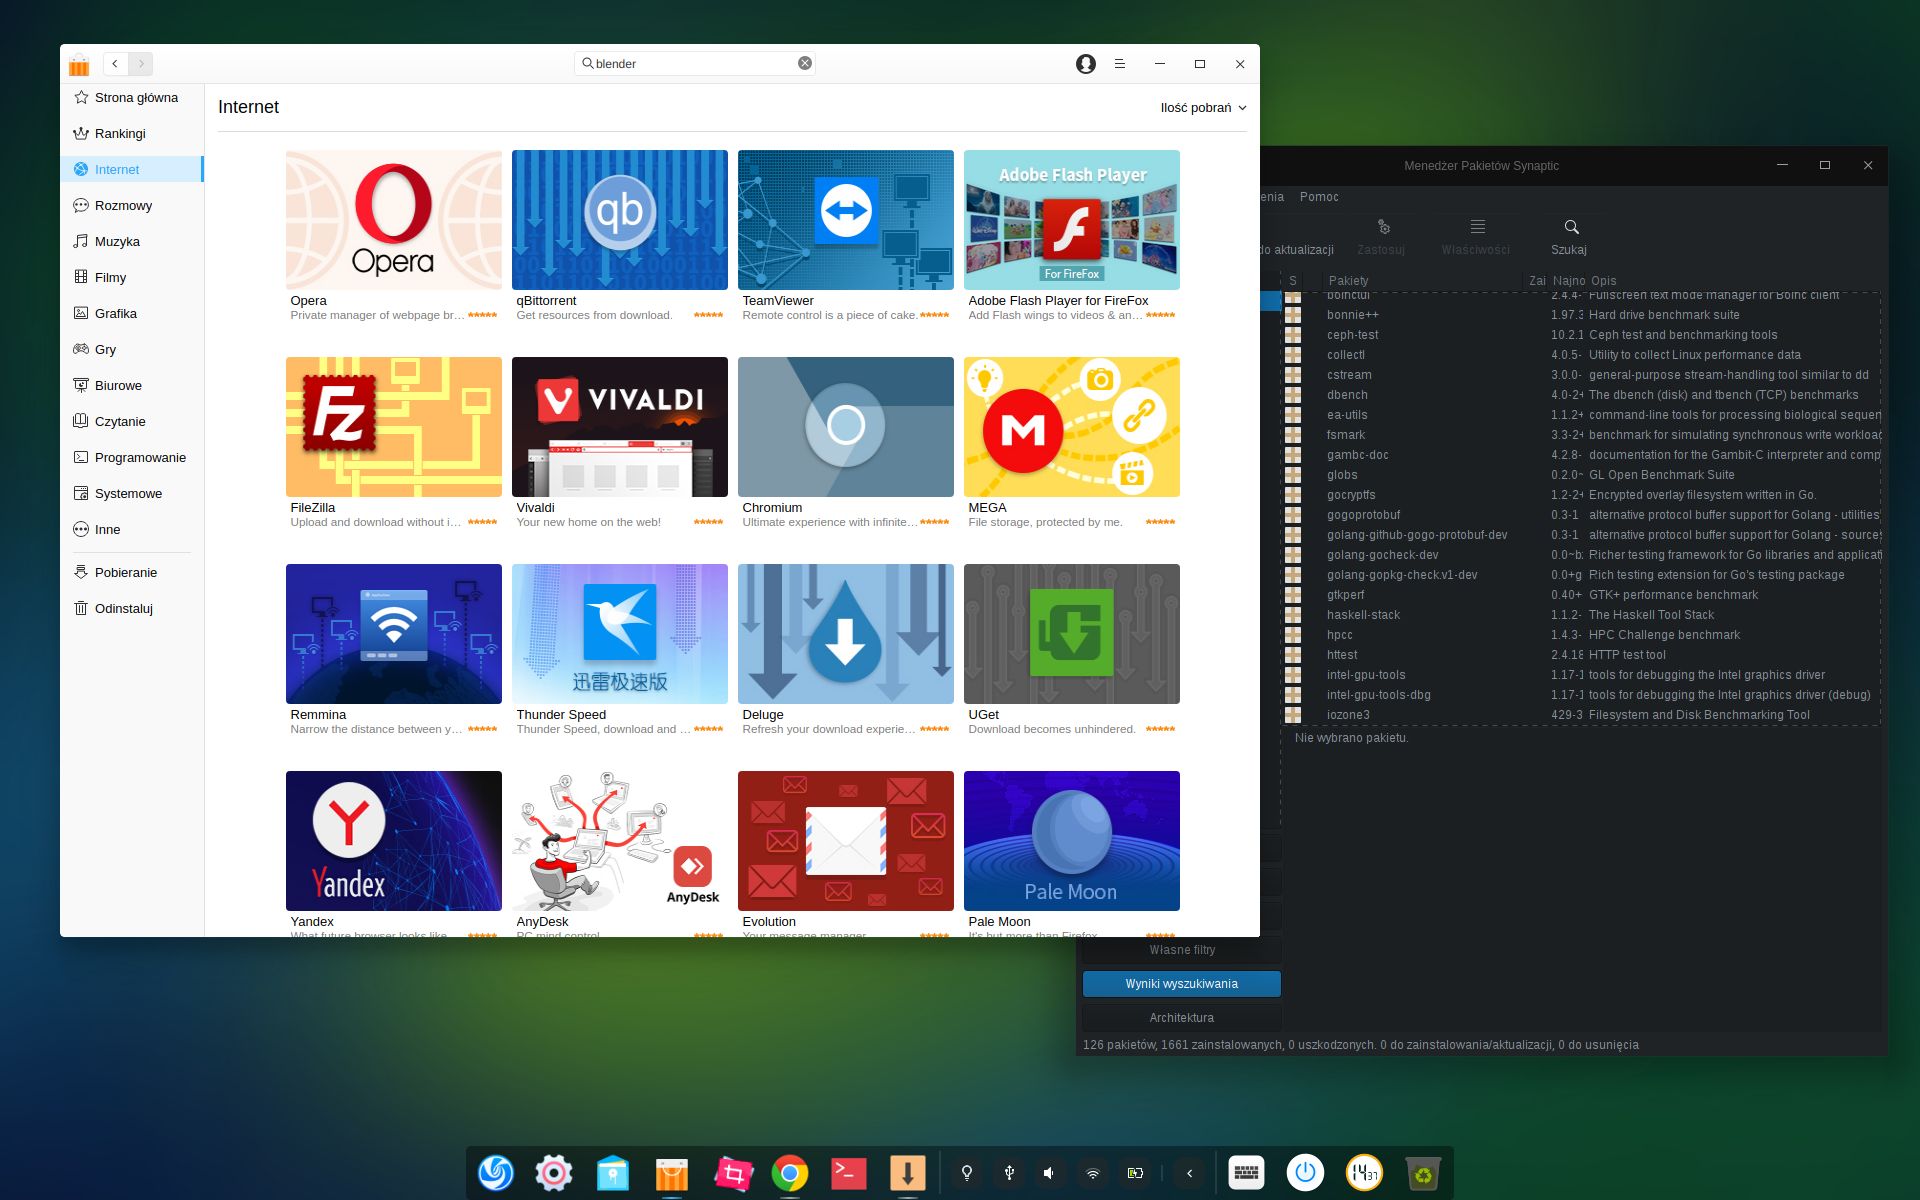Toggle checkbox for hpcc package
The image size is (1920, 1200).
[1293, 635]
